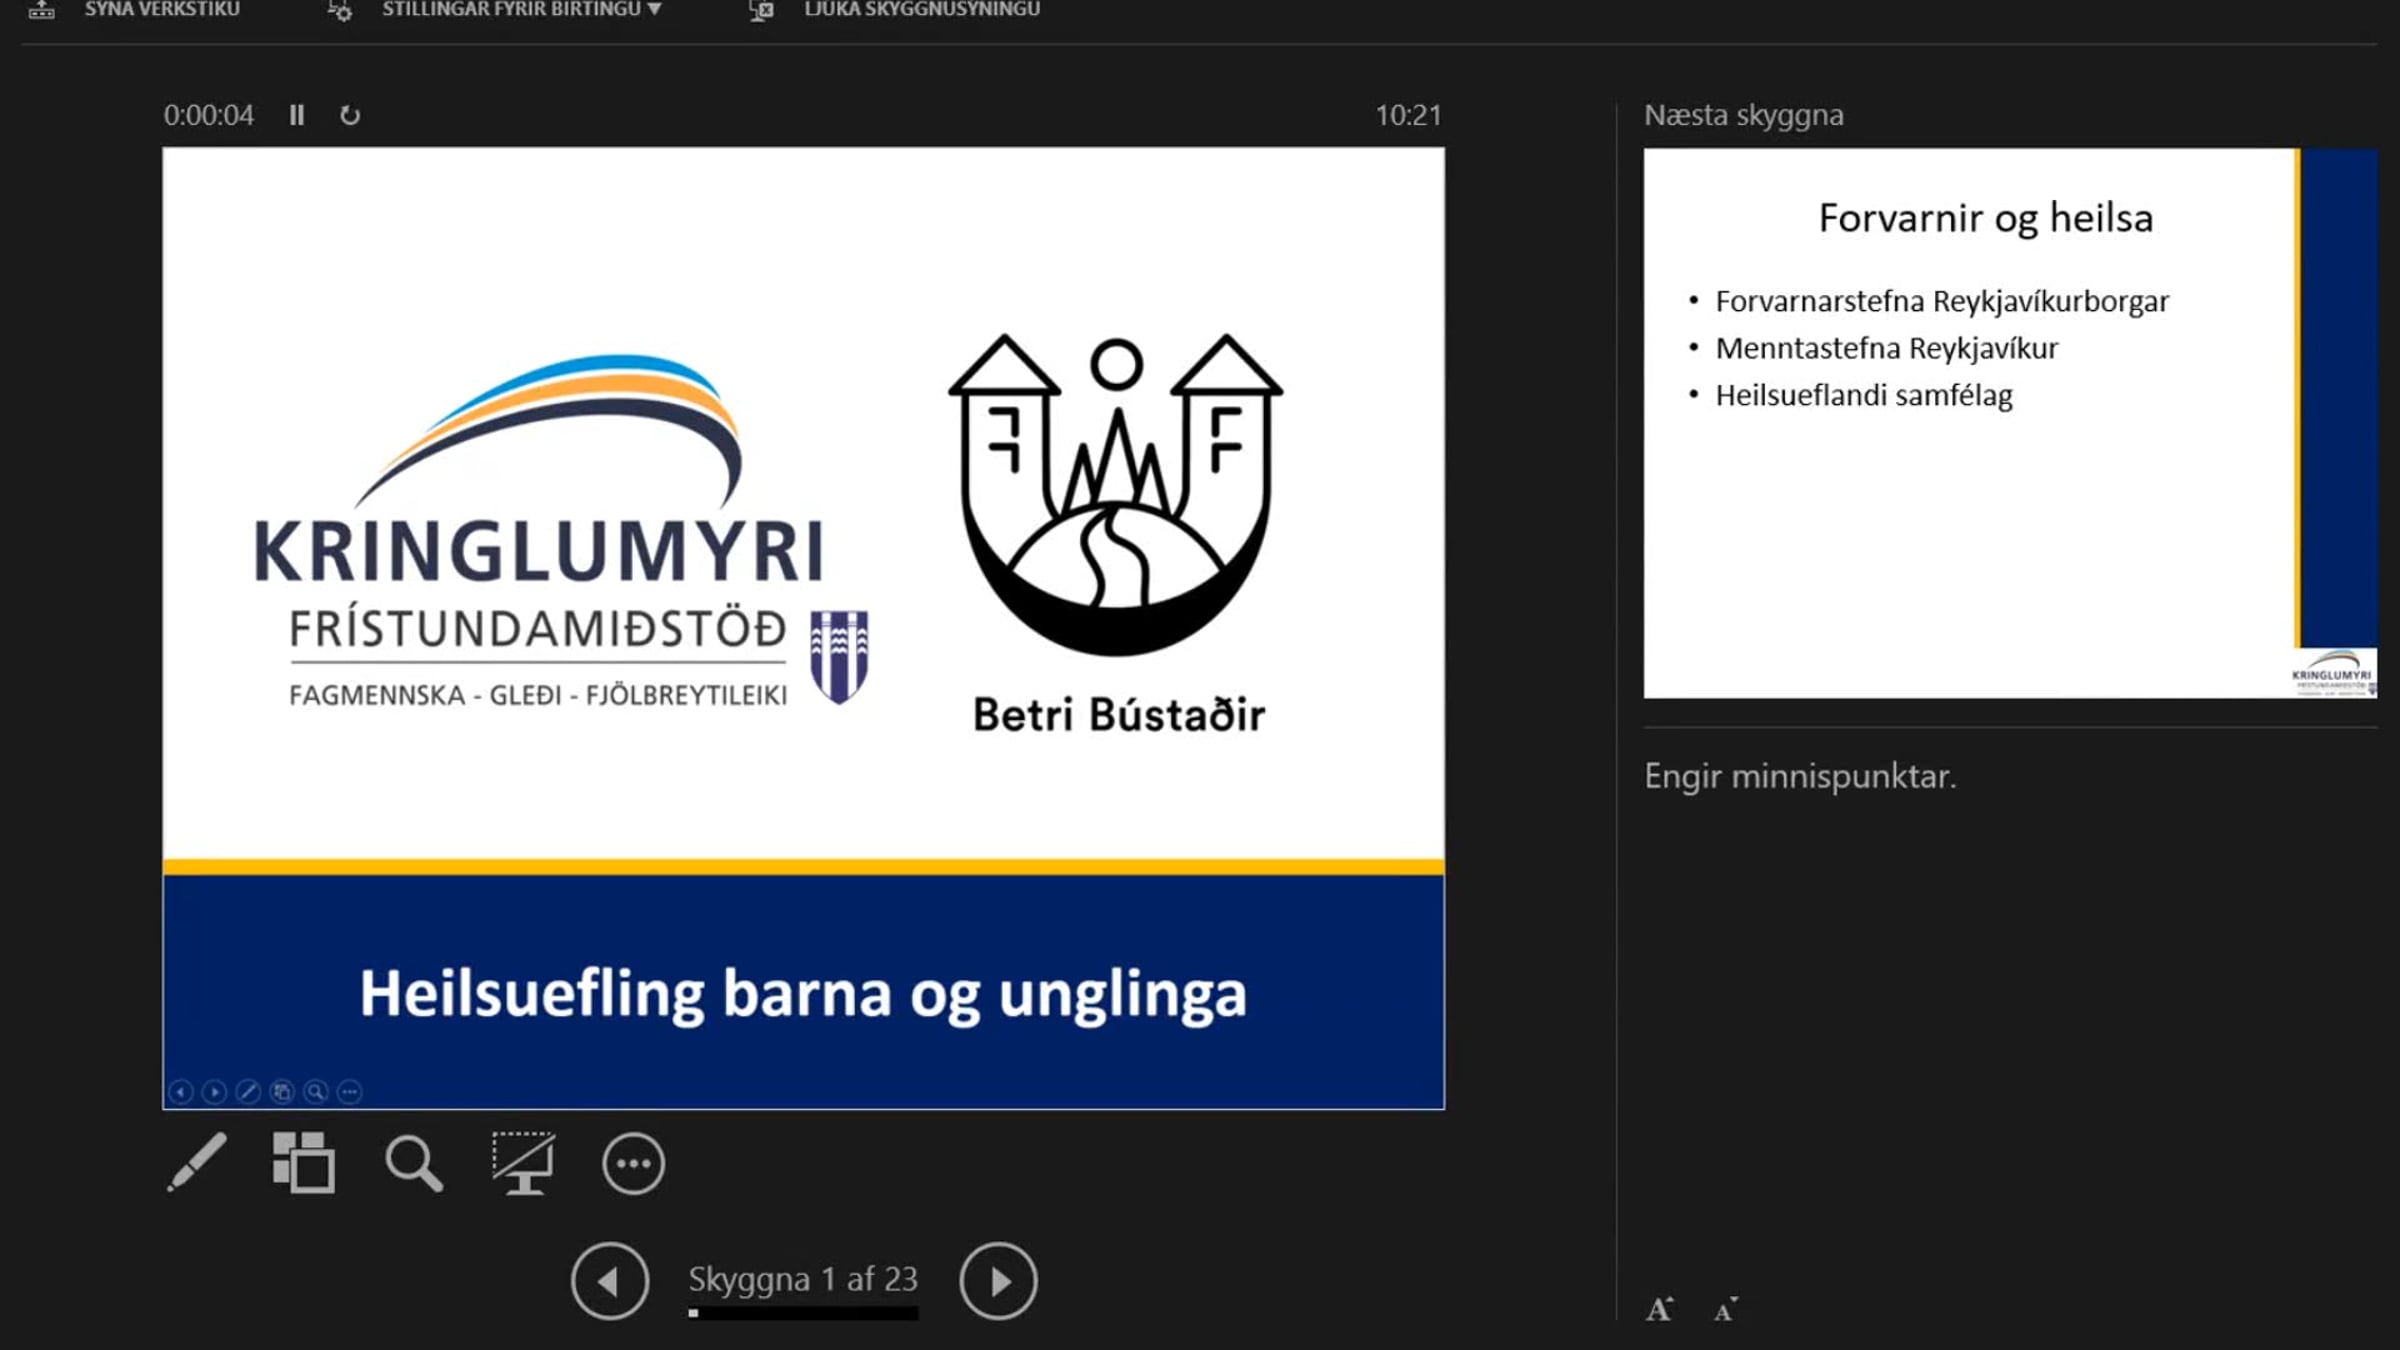Image resolution: width=2400 pixels, height=1350 pixels.
Task: Click the small Kringlumýri logo on next slide
Action: 2334,672
